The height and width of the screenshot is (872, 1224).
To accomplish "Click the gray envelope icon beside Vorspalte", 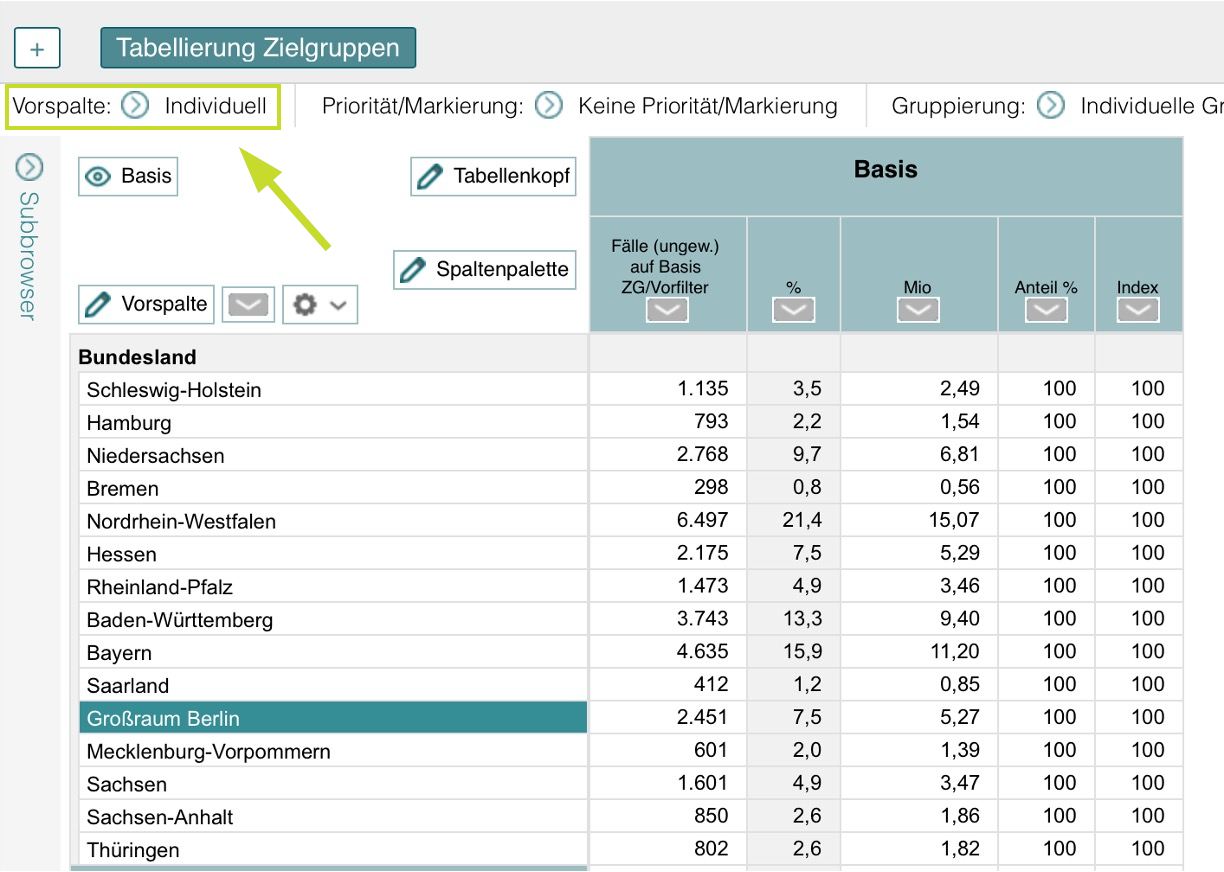I will tap(248, 305).
